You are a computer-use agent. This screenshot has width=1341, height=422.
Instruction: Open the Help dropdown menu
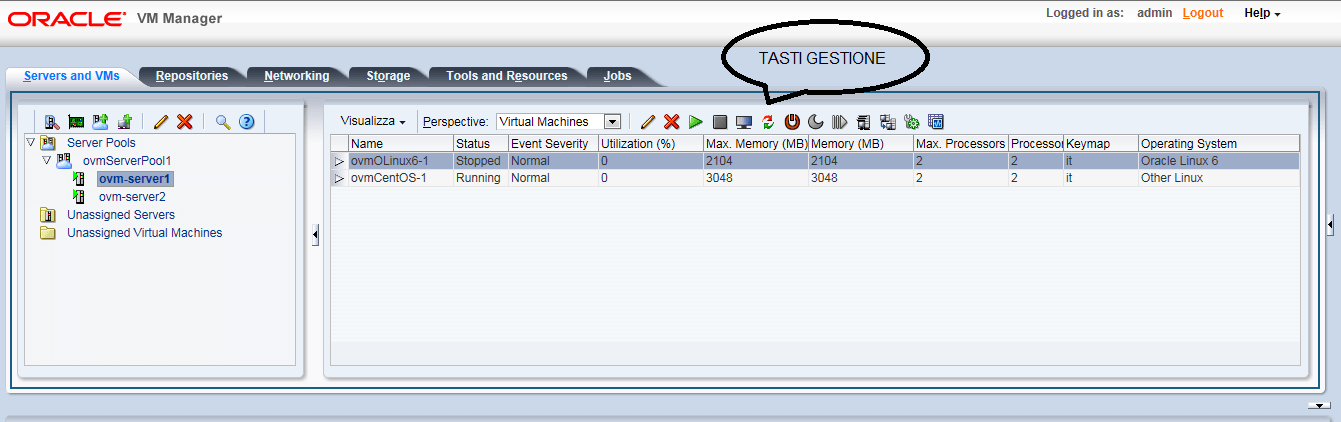1262,13
